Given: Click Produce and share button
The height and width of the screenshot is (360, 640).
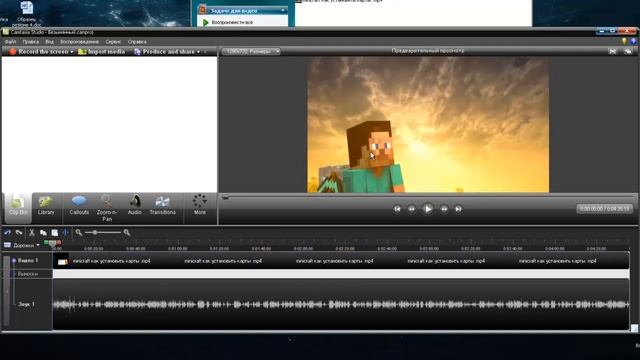Looking at the screenshot, I should coord(165,51).
